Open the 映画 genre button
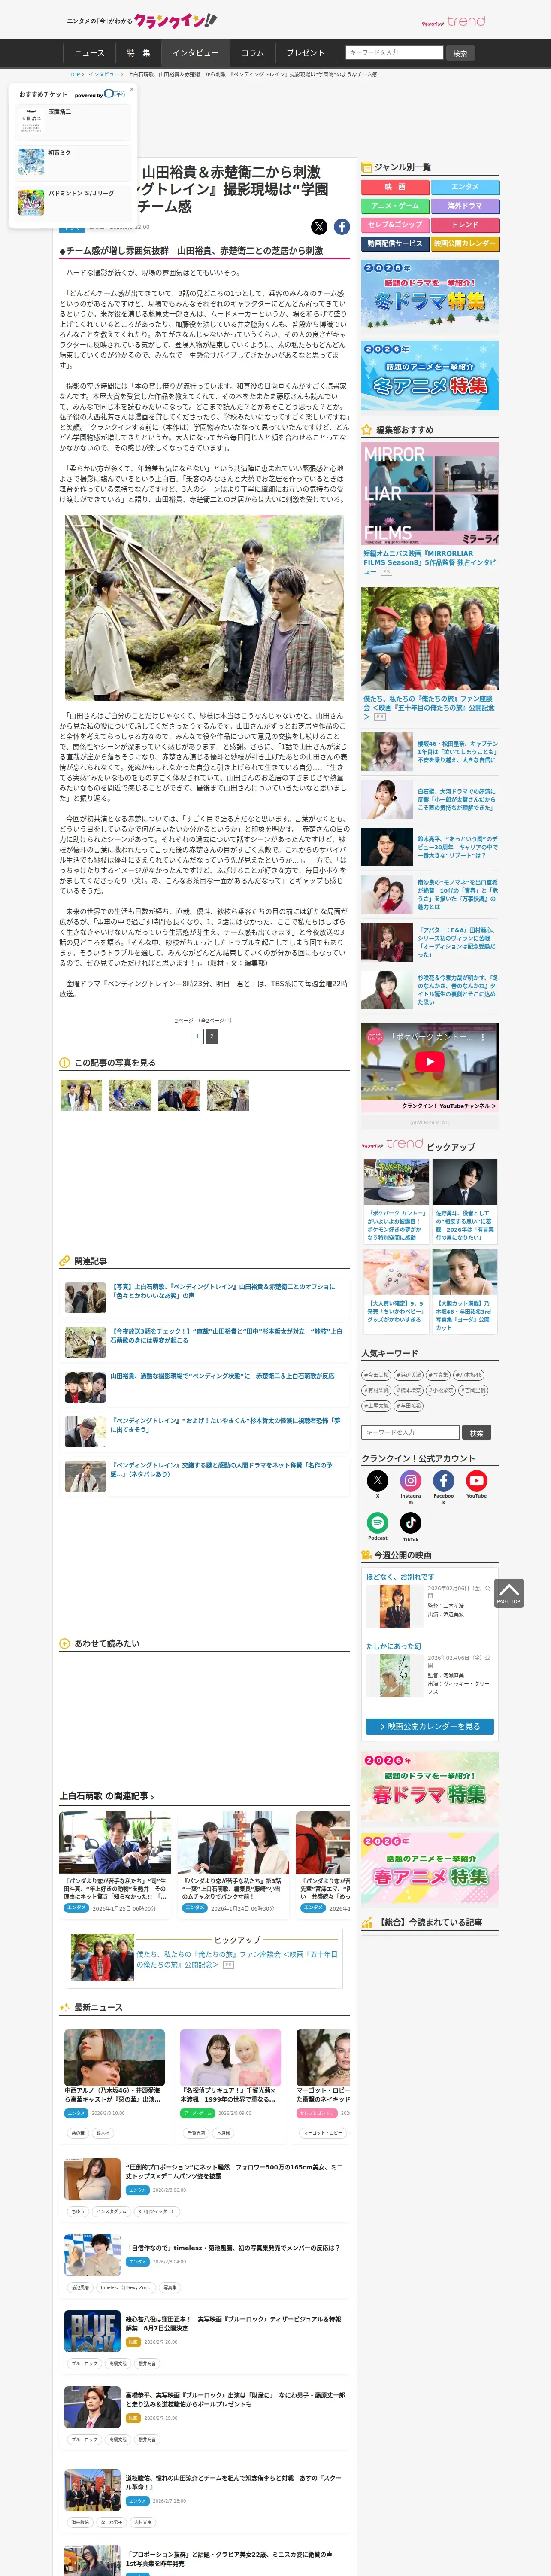The height and width of the screenshot is (2576, 551). point(395,187)
